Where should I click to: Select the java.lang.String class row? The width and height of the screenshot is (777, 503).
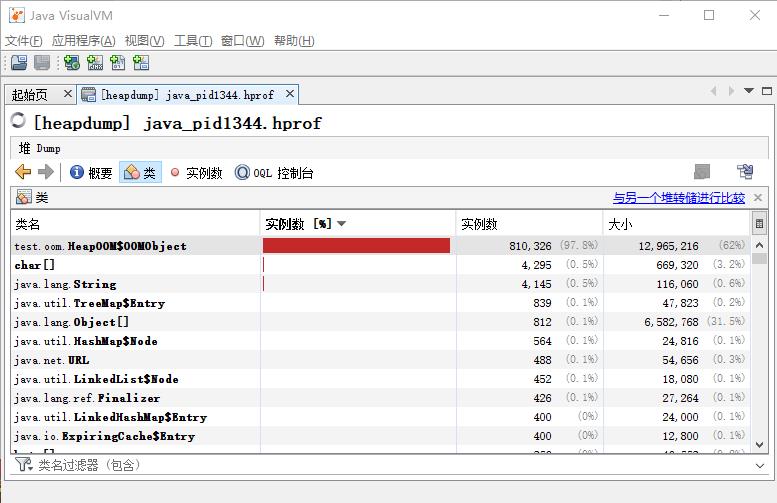pos(381,284)
